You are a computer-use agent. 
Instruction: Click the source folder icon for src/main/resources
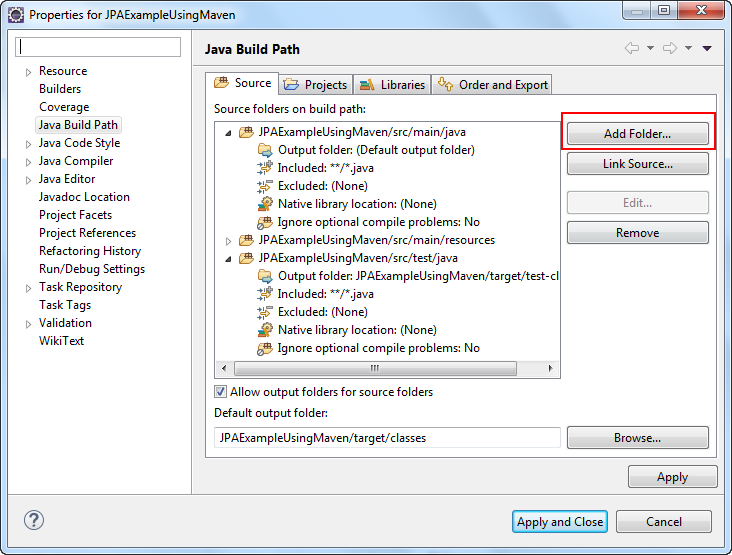246,240
